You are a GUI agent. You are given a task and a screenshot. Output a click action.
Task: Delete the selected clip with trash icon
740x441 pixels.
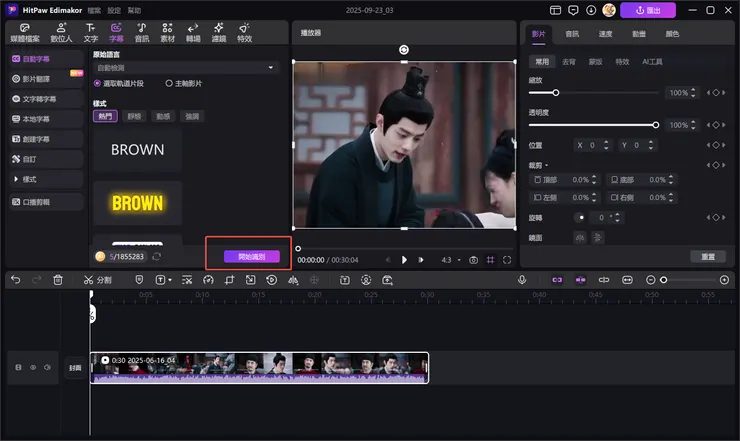point(58,280)
